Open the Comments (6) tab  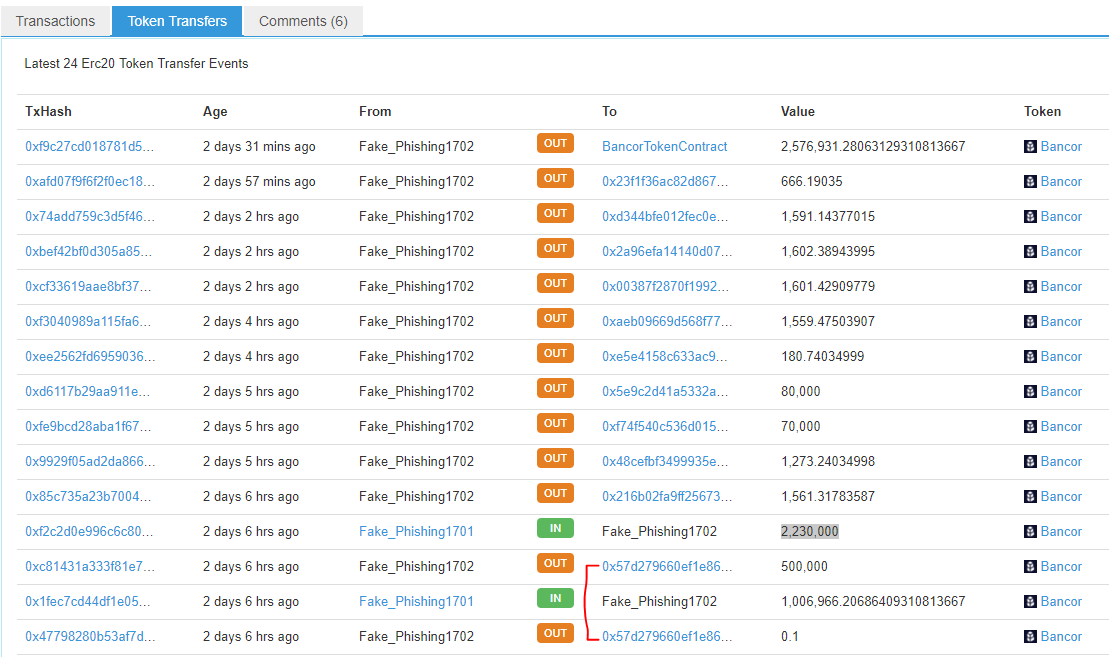coord(303,21)
